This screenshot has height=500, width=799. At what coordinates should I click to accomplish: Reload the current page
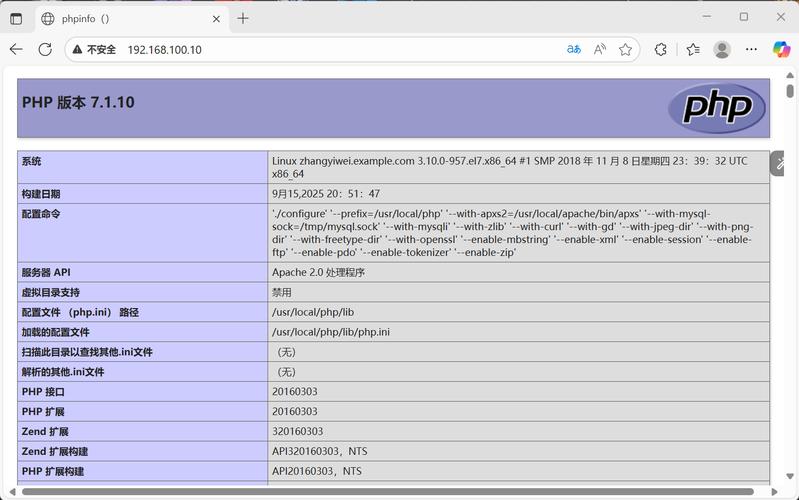click(45, 49)
